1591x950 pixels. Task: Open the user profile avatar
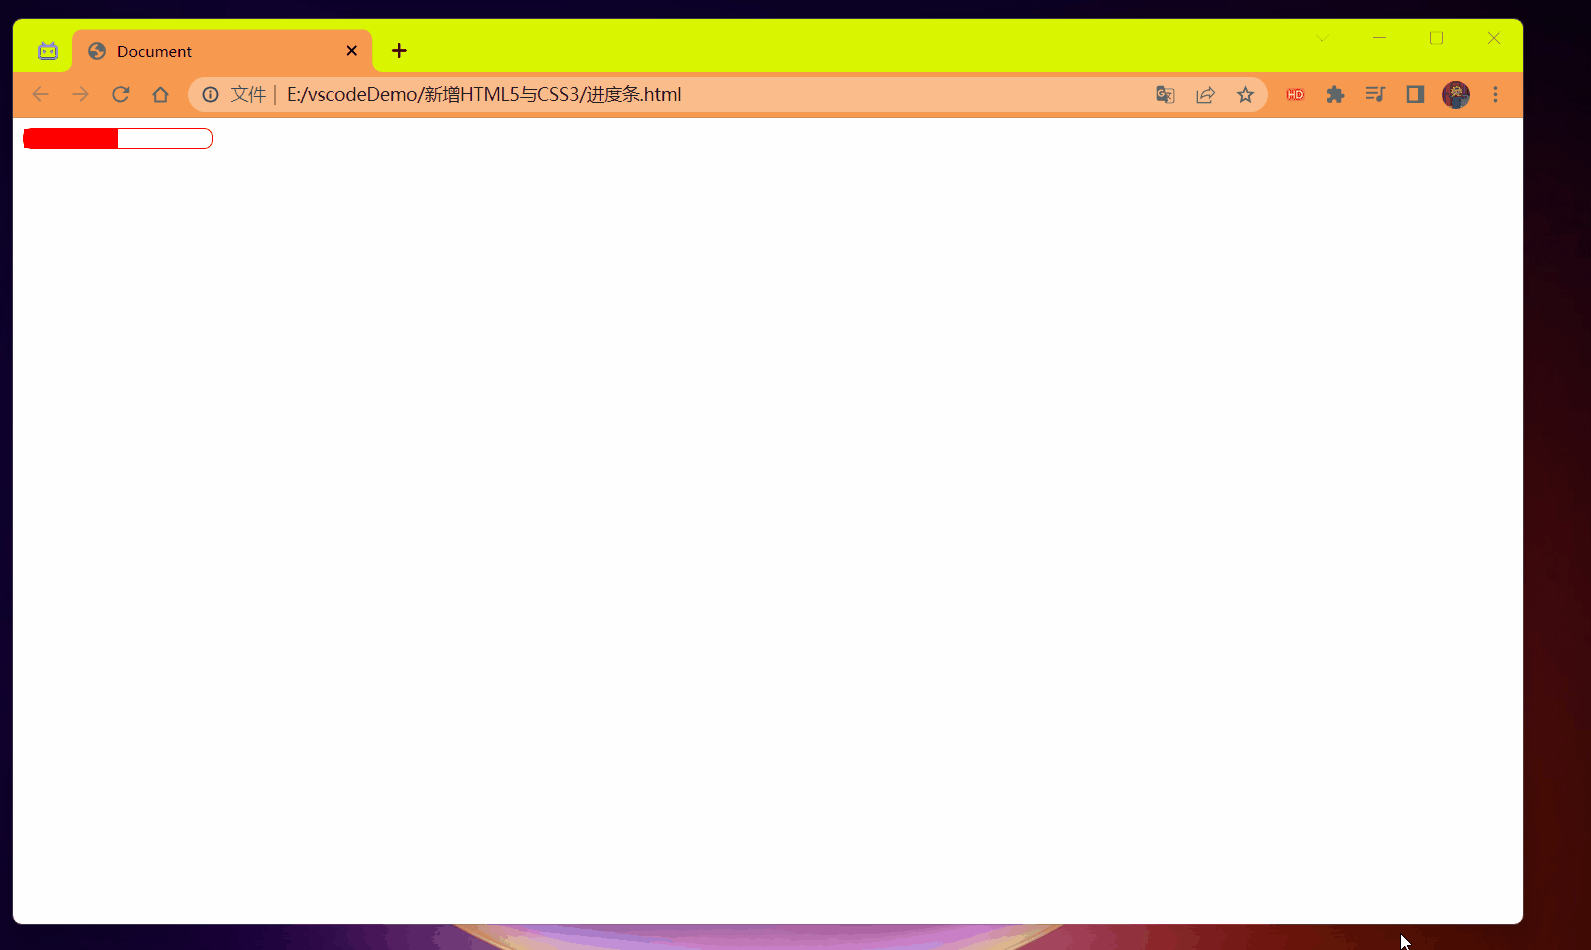point(1456,94)
